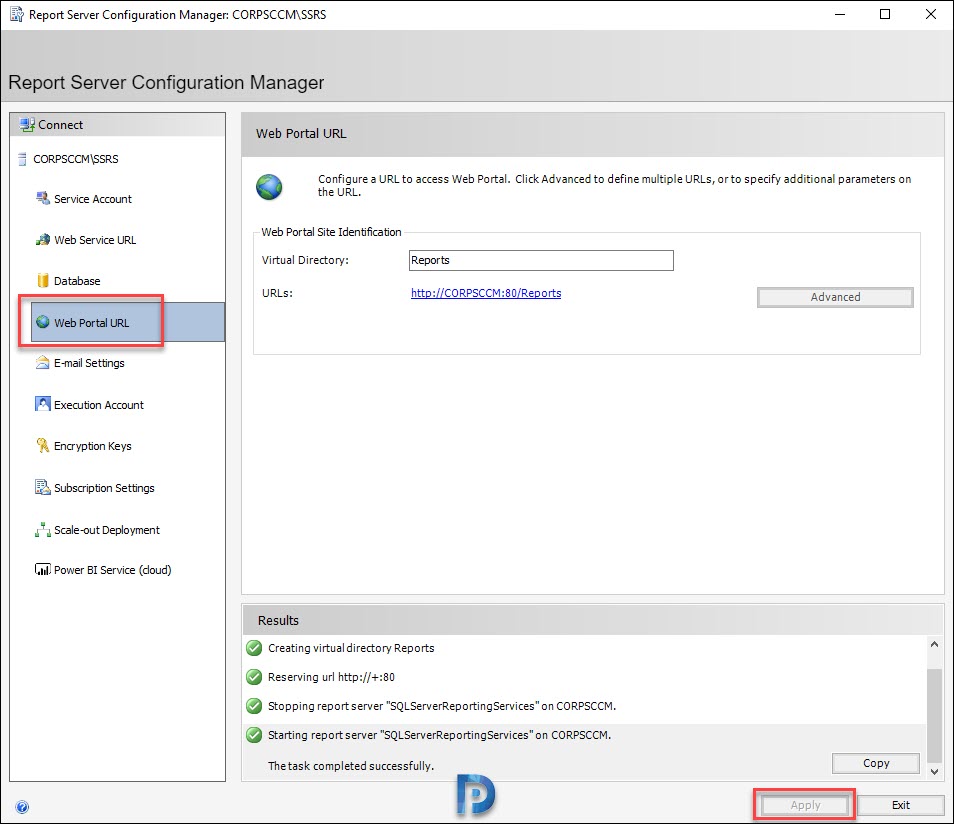Click the green check beside Creating virtual directory

[x=254, y=648]
